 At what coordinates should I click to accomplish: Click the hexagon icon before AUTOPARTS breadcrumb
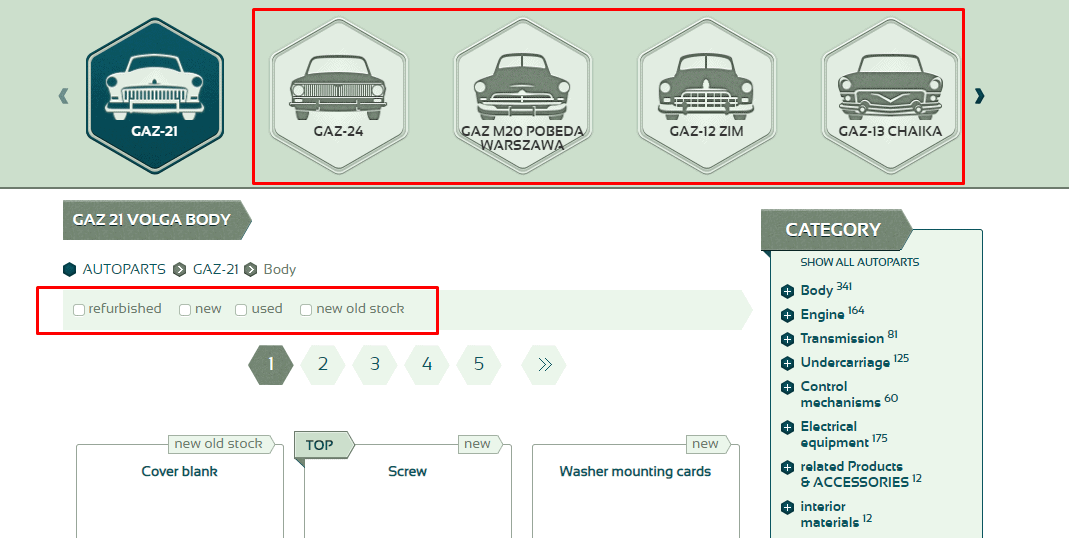coord(70,269)
